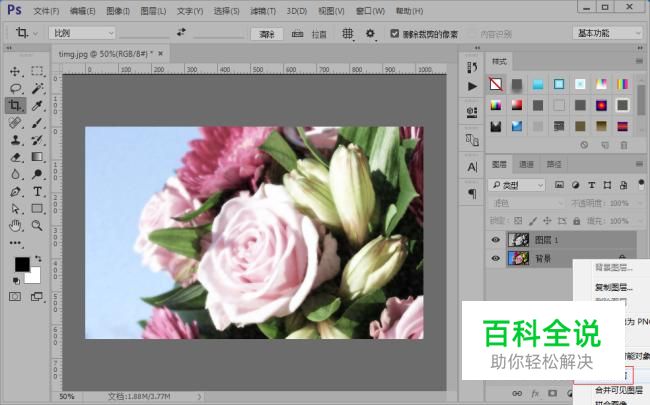Toggle shape layer filter icon

[x=607, y=185]
